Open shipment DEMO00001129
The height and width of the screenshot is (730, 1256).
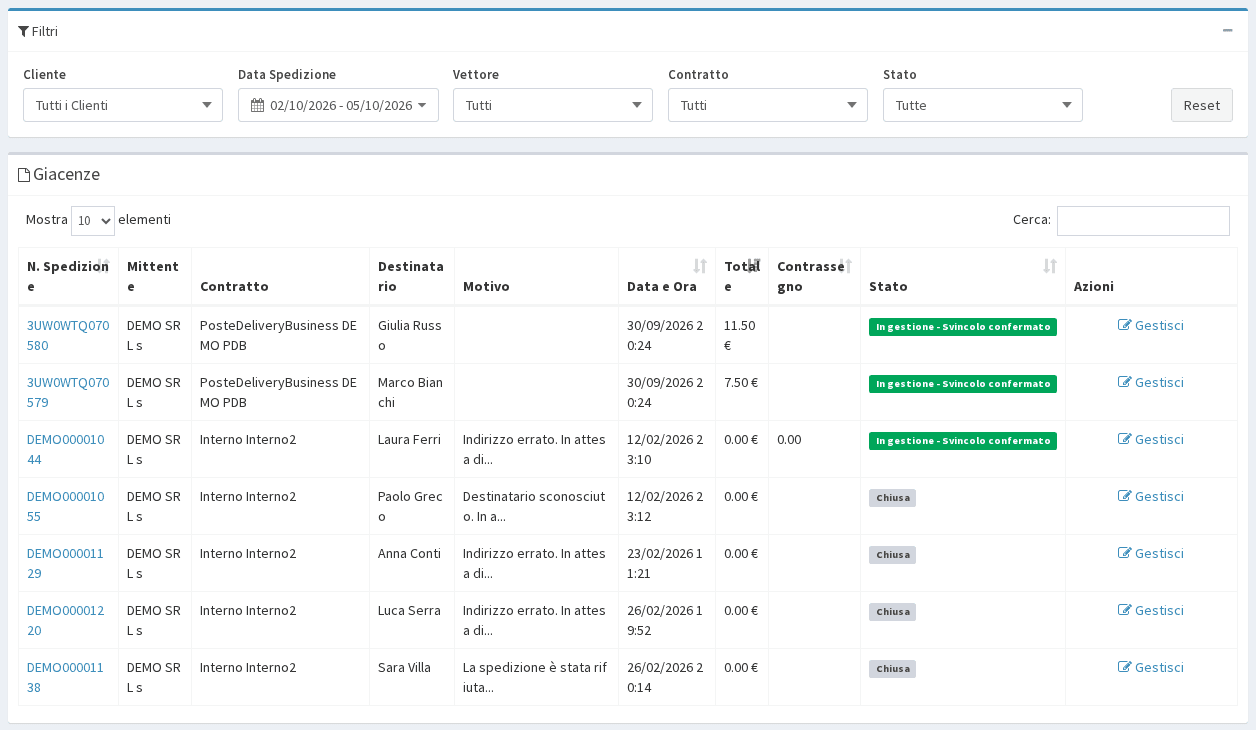(x=68, y=563)
